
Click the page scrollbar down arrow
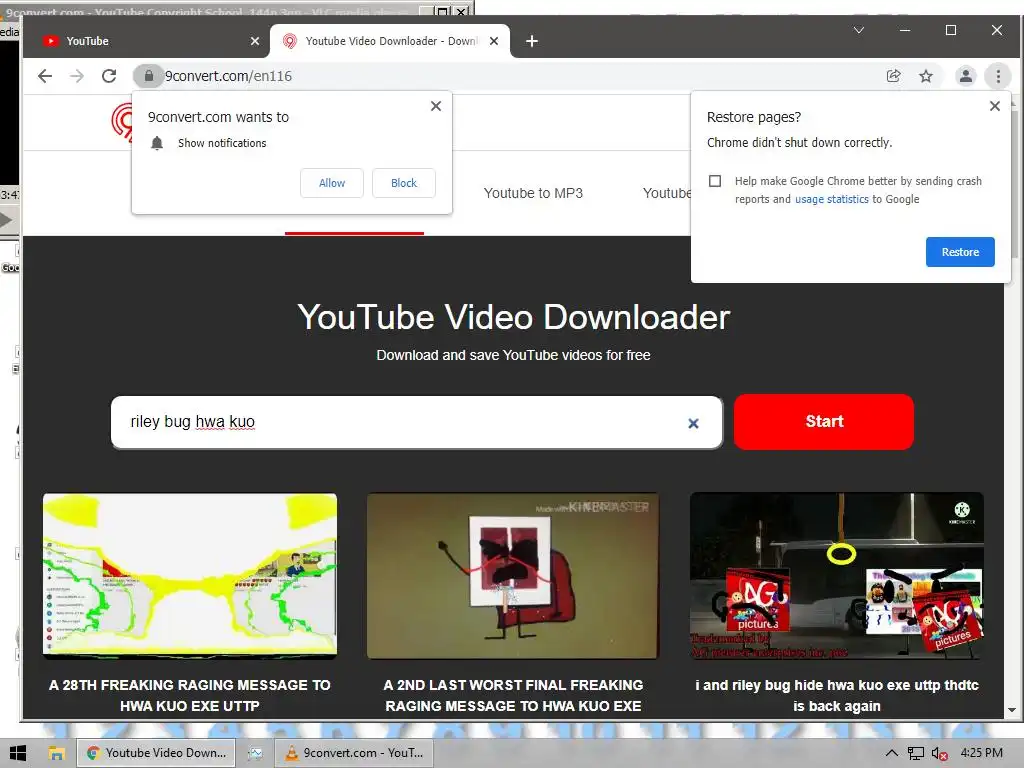click(x=1012, y=710)
